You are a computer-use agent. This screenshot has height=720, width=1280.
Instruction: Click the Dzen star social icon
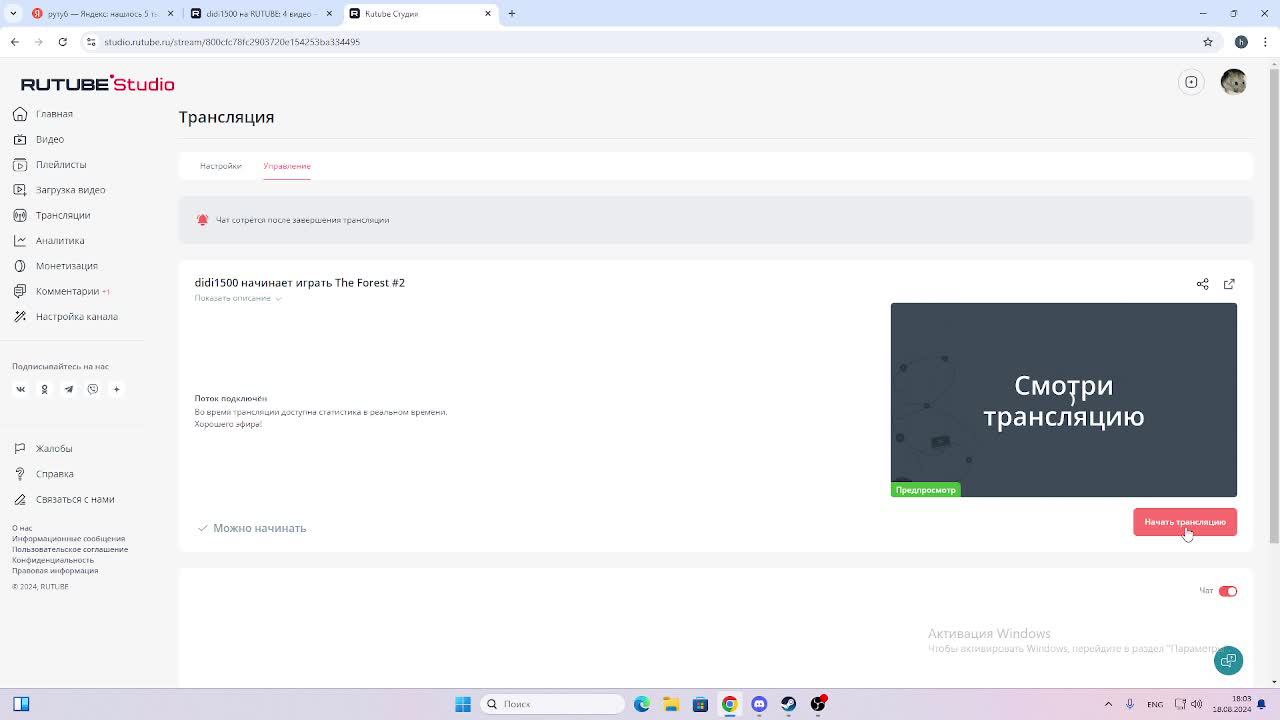pyautogui.click(x=116, y=389)
